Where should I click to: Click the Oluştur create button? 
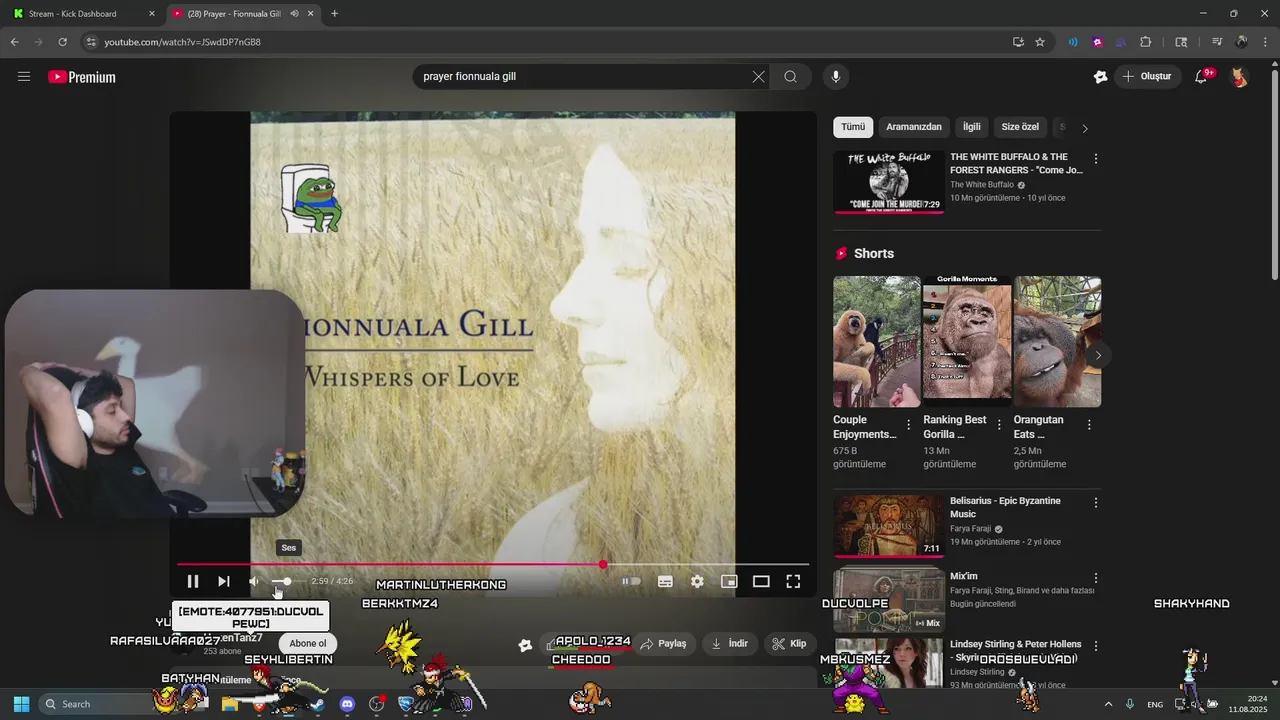click(1147, 77)
